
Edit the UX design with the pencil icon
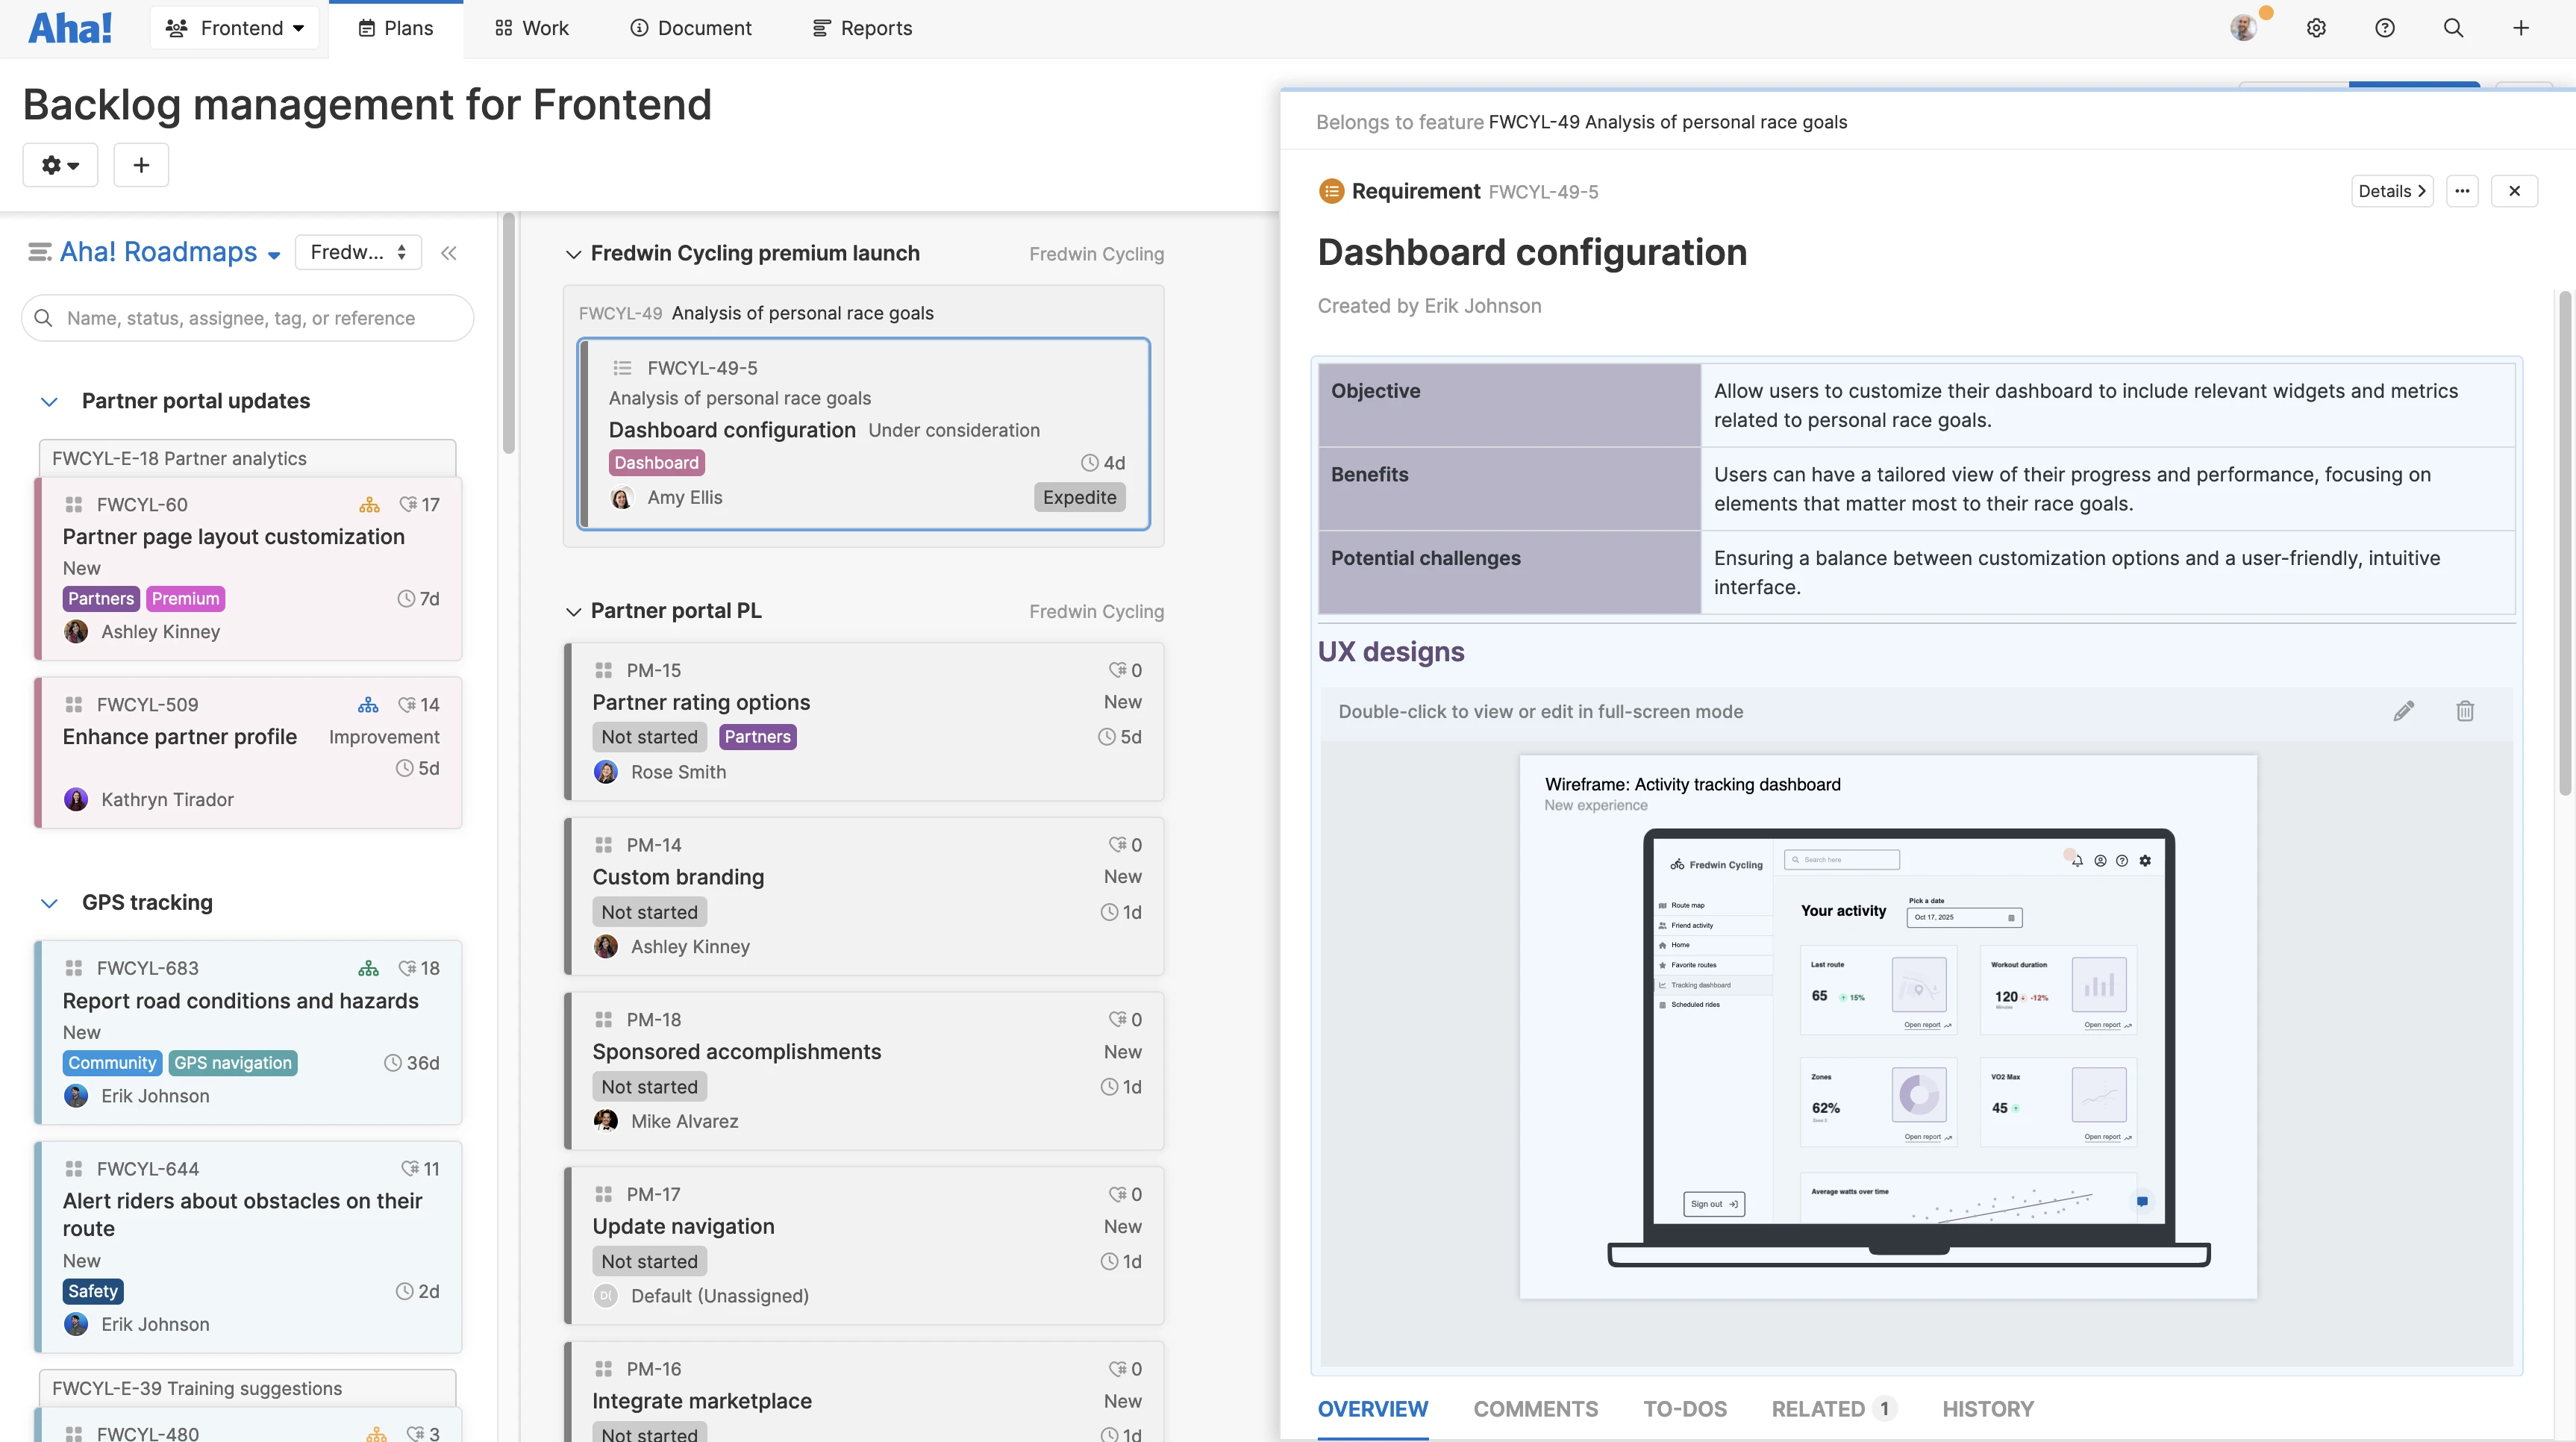pos(2405,711)
